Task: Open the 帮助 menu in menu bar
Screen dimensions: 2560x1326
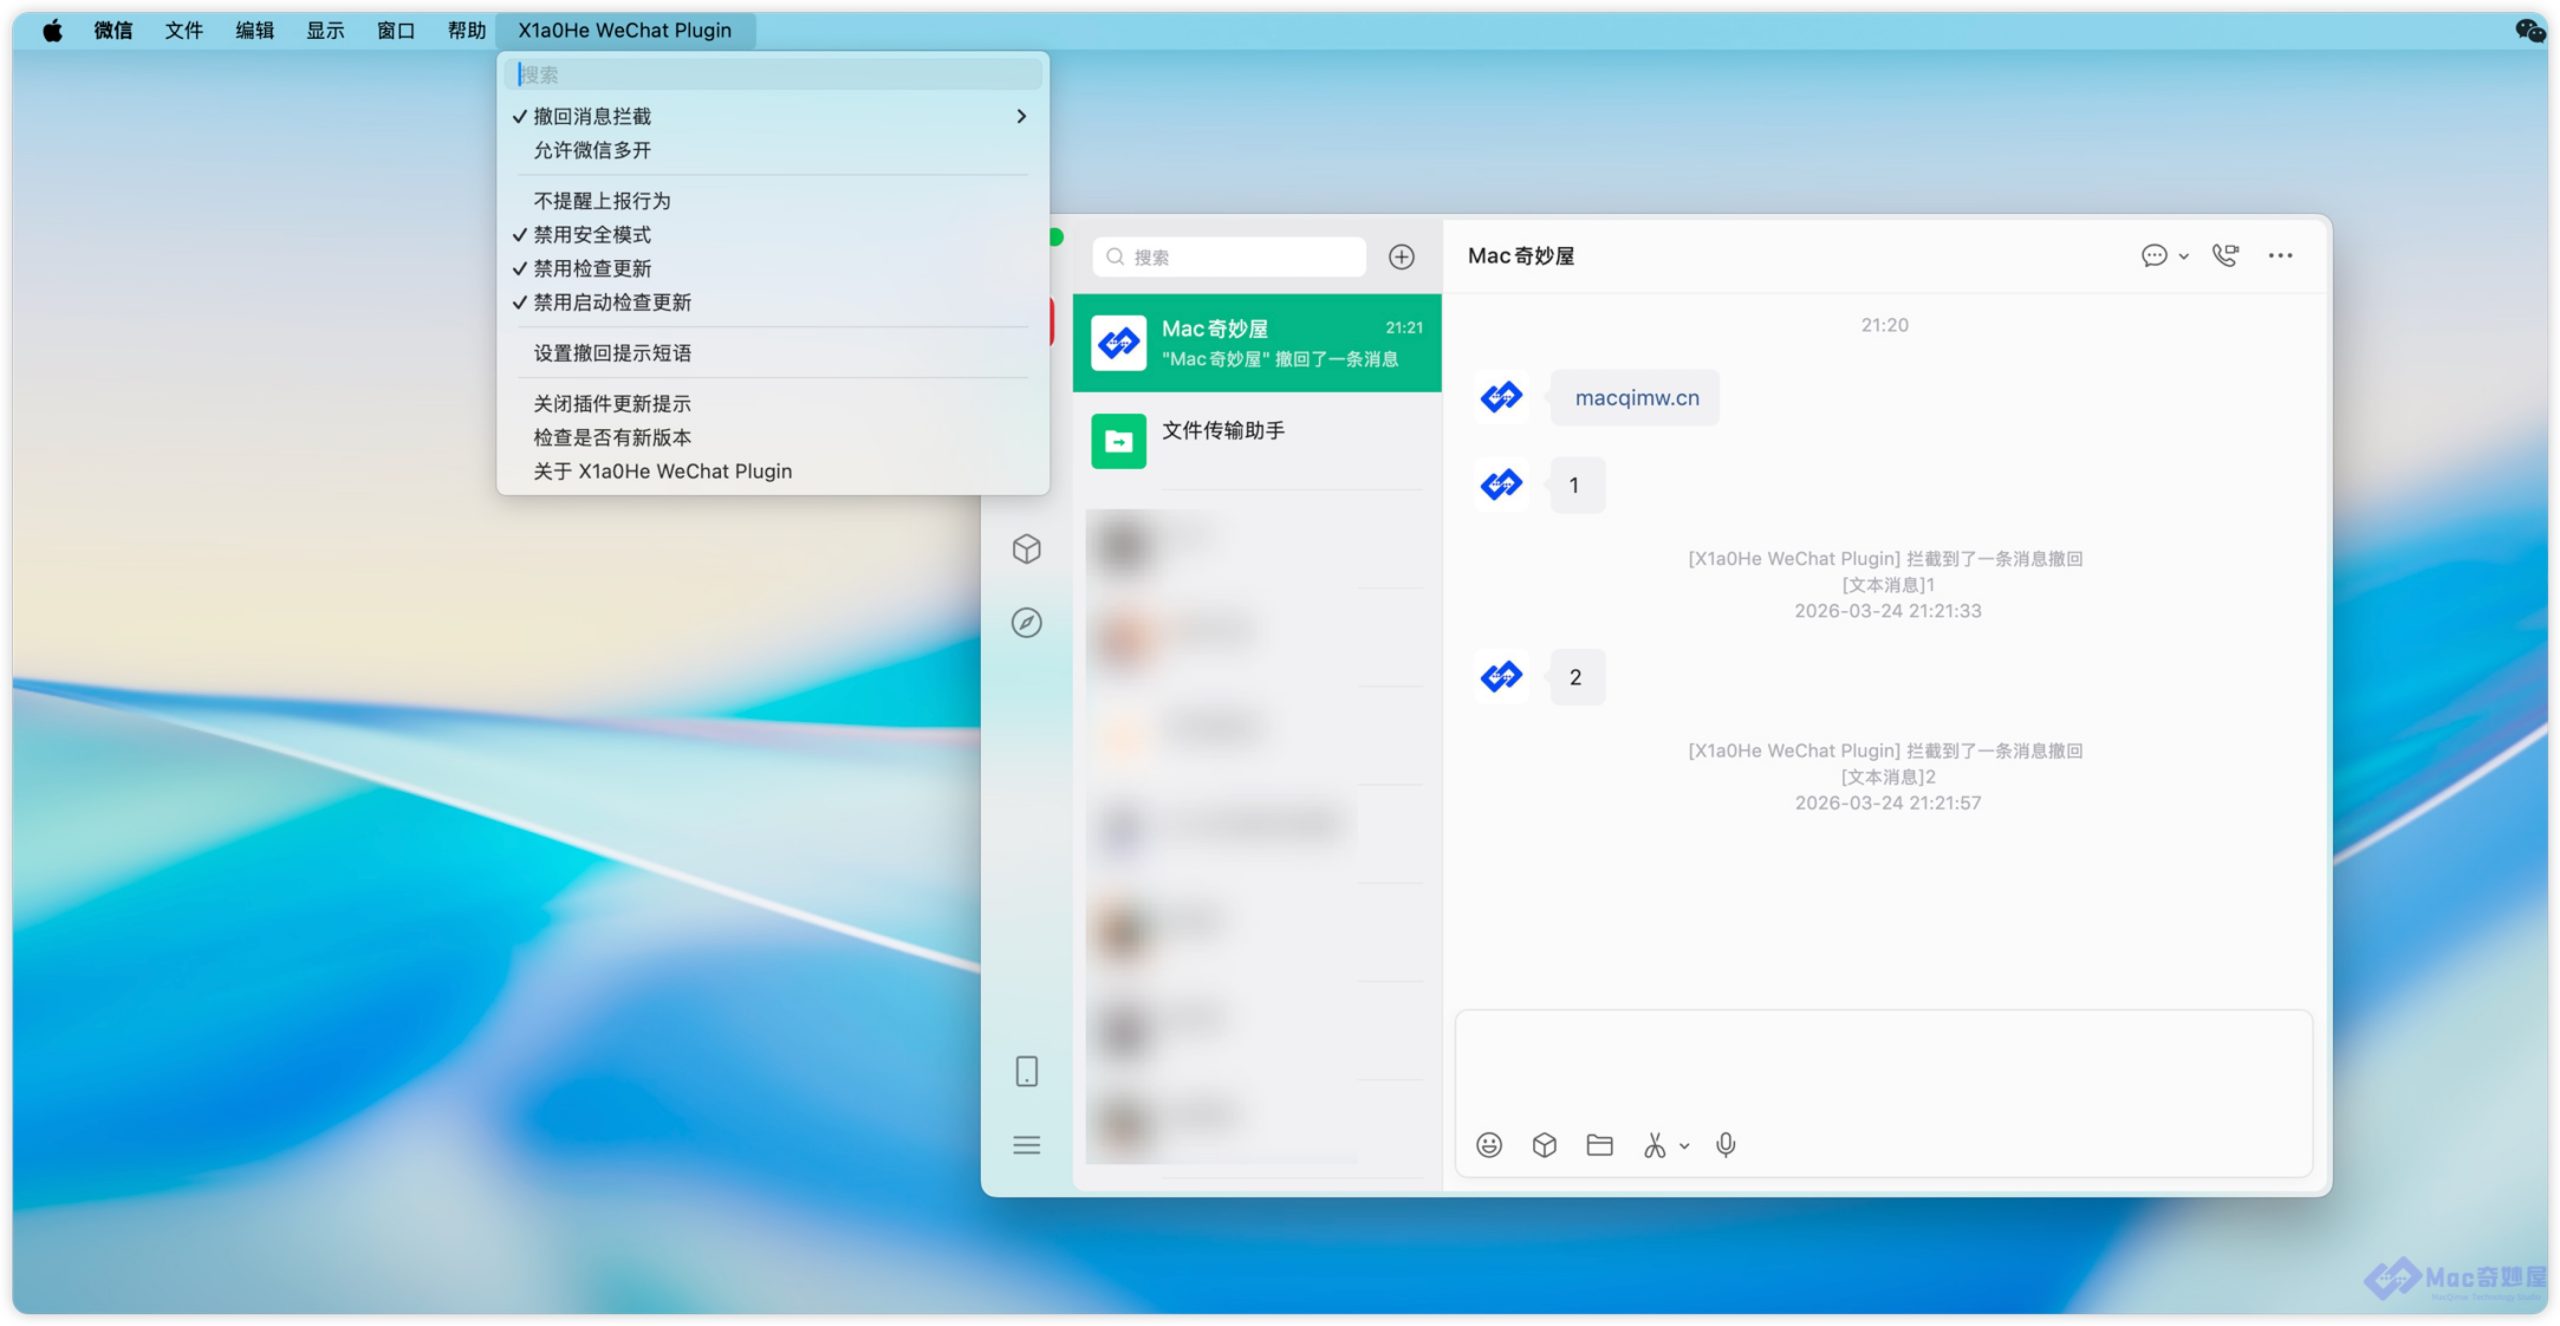Action: [466, 30]
